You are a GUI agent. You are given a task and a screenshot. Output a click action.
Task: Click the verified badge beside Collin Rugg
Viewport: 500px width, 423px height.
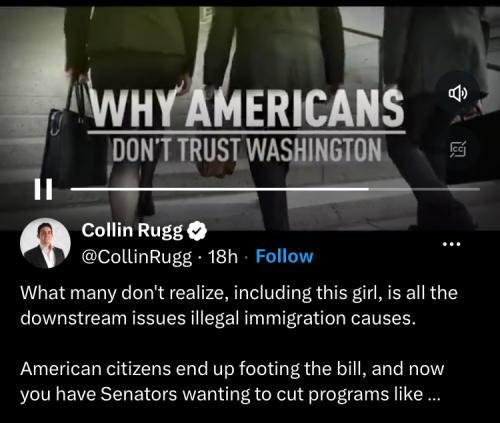[197, 230]
